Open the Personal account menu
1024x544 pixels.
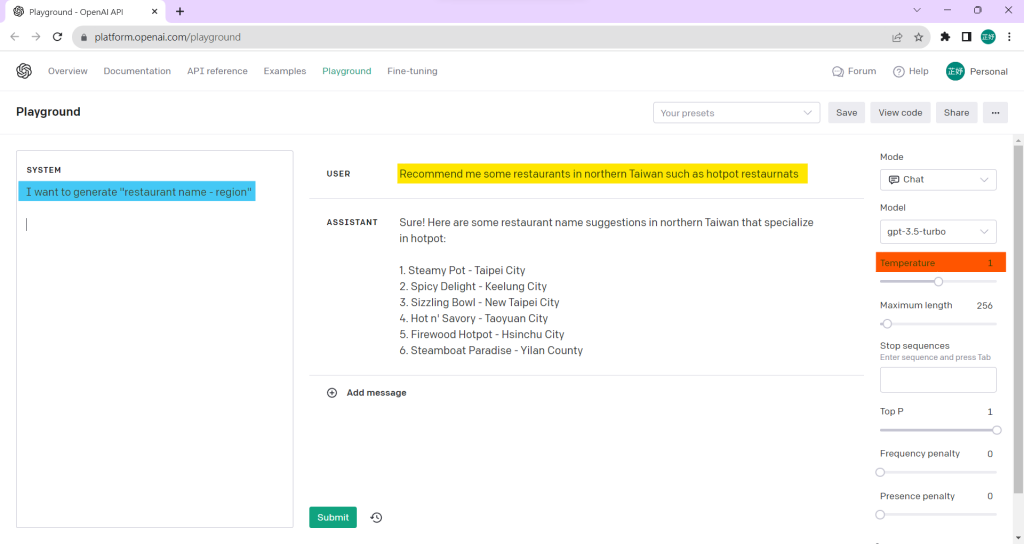[976, 71]
